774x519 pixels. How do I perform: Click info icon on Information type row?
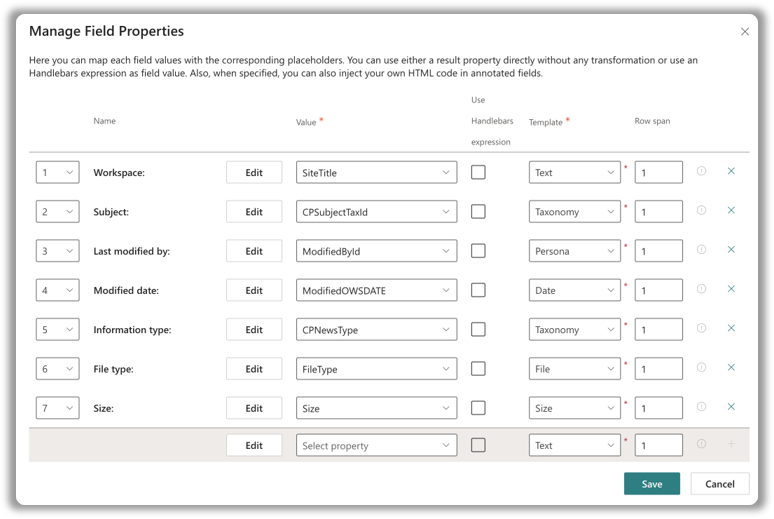point(701,328)
